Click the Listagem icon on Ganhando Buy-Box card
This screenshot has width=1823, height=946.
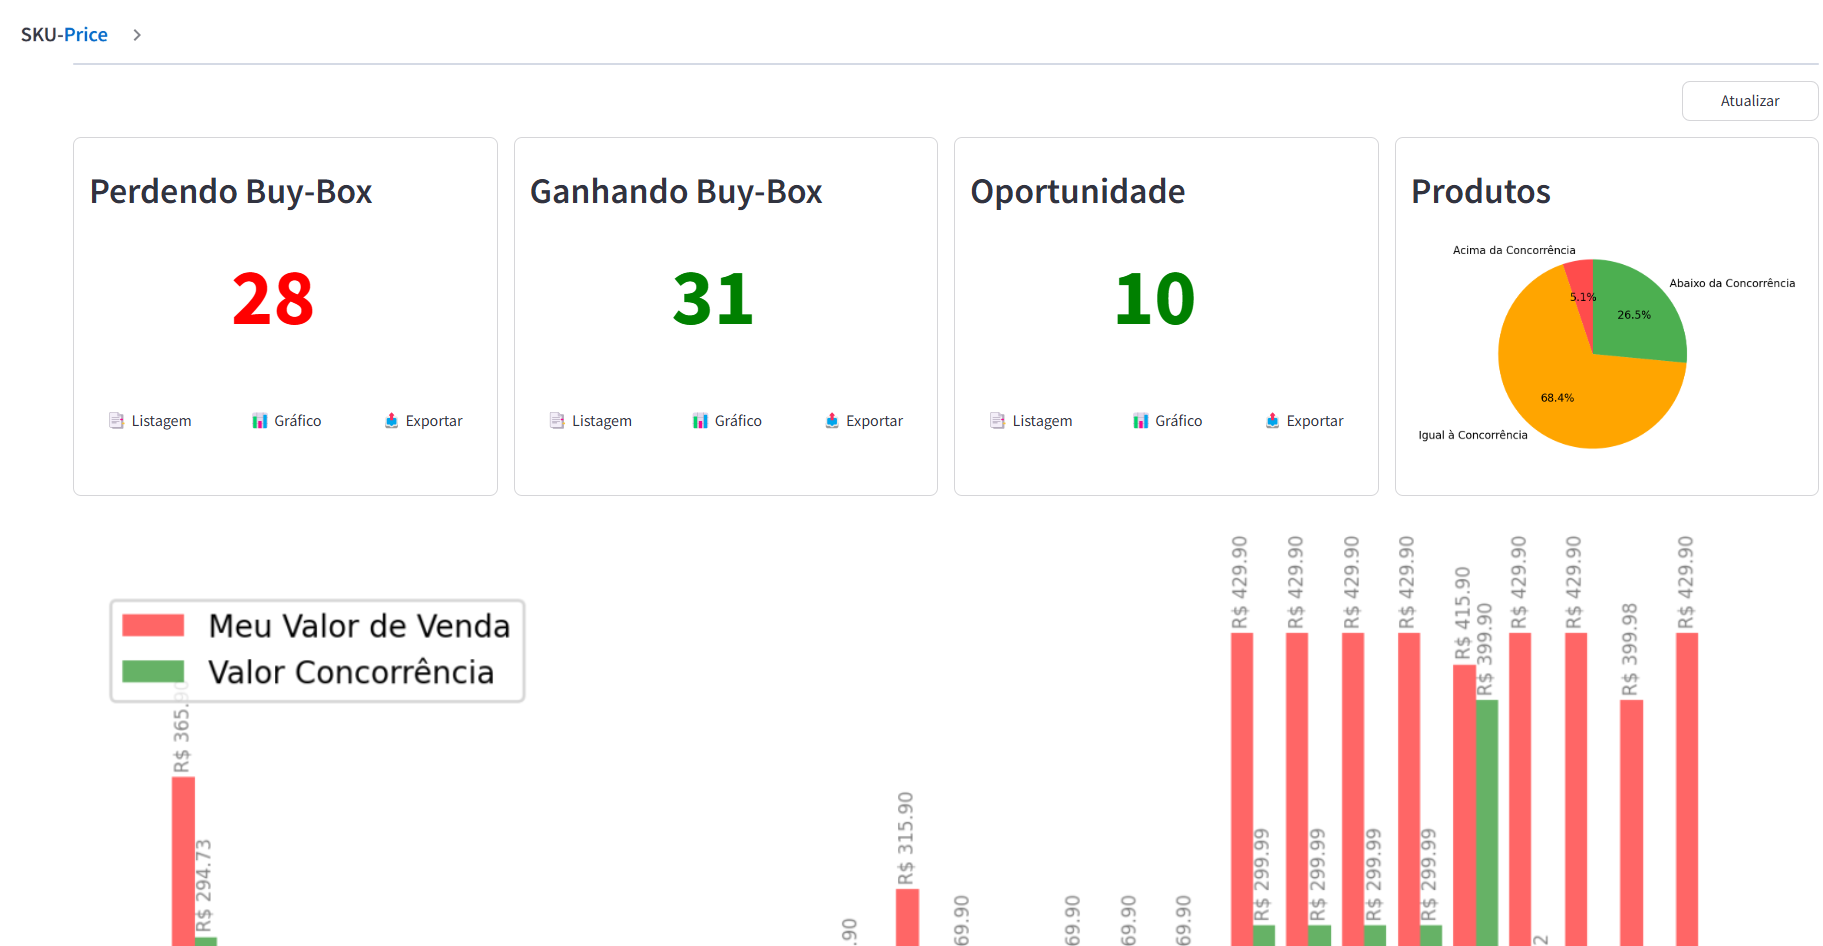coord(558,420)
